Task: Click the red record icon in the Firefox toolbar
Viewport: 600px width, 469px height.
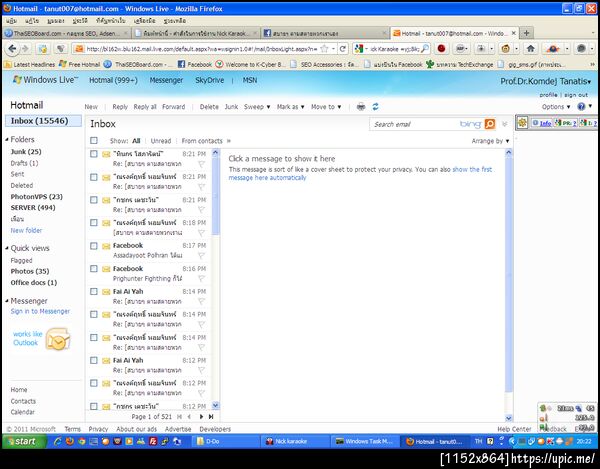Action: 441,49
